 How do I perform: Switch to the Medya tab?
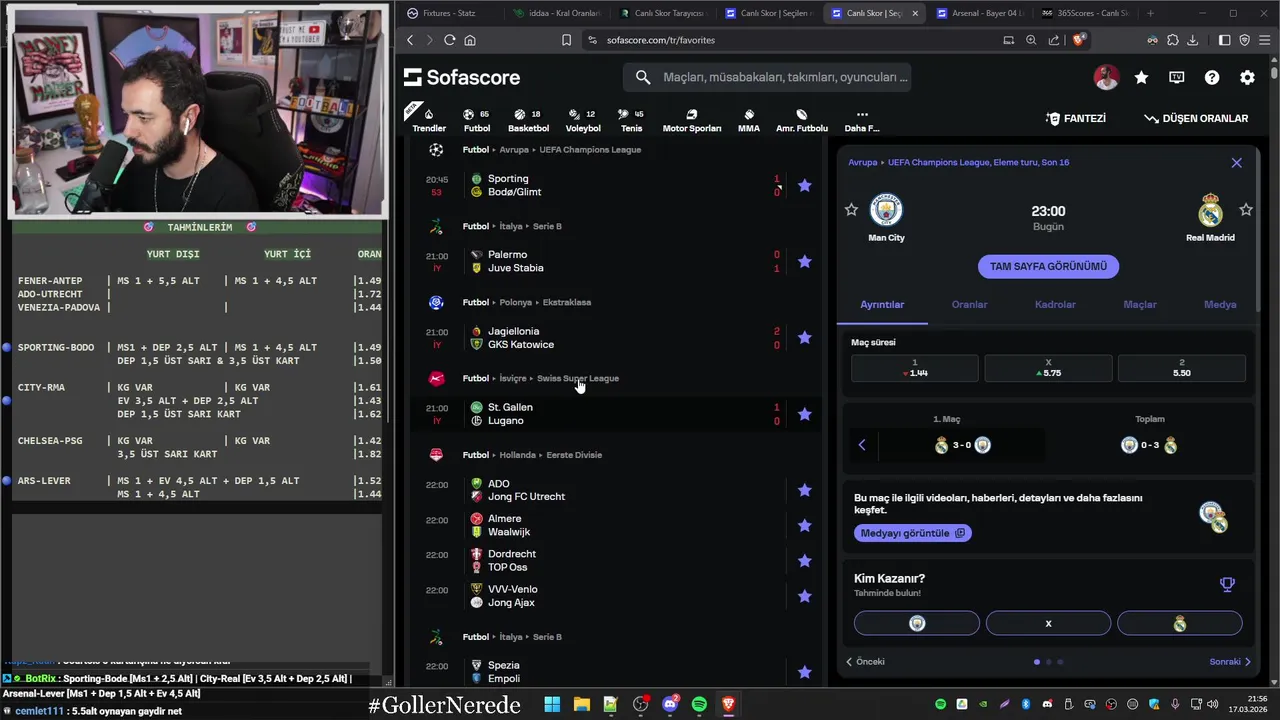coord(1220,305)
